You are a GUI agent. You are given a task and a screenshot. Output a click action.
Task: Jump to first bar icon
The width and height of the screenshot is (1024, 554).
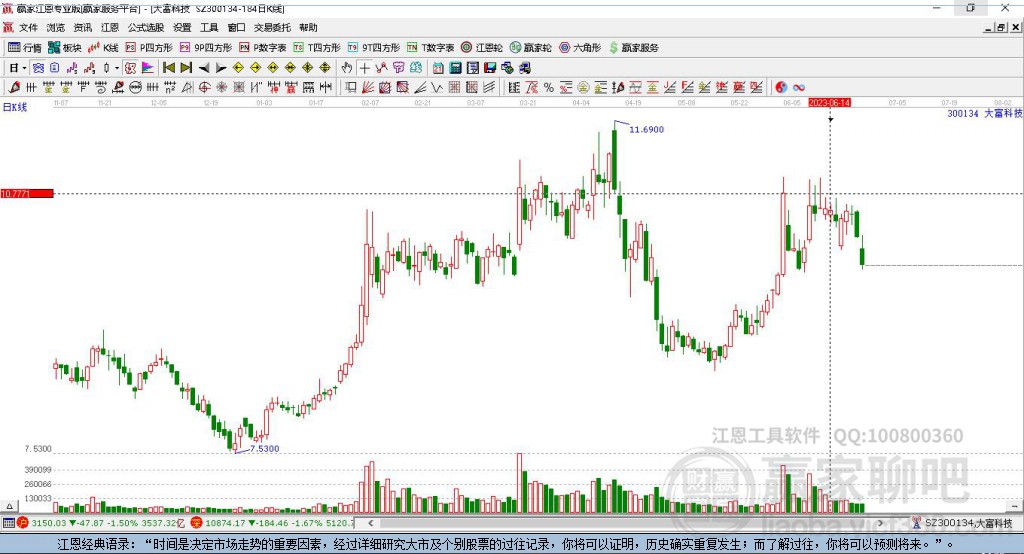tap(168, 67)
